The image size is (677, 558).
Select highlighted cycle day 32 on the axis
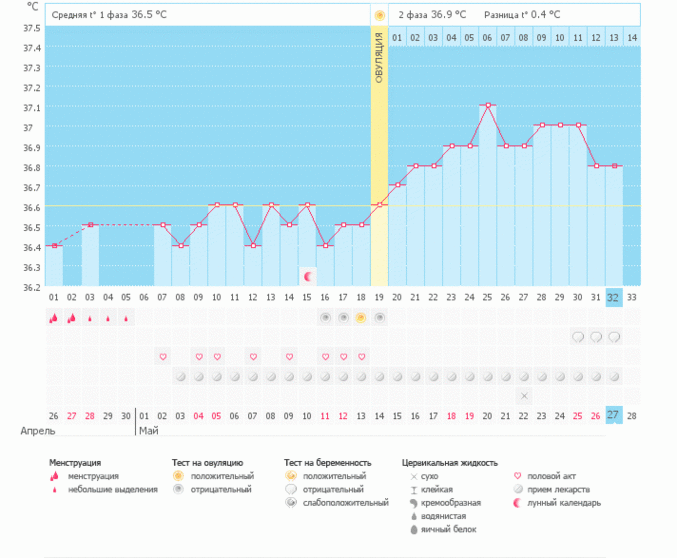[x=613, y=297]
